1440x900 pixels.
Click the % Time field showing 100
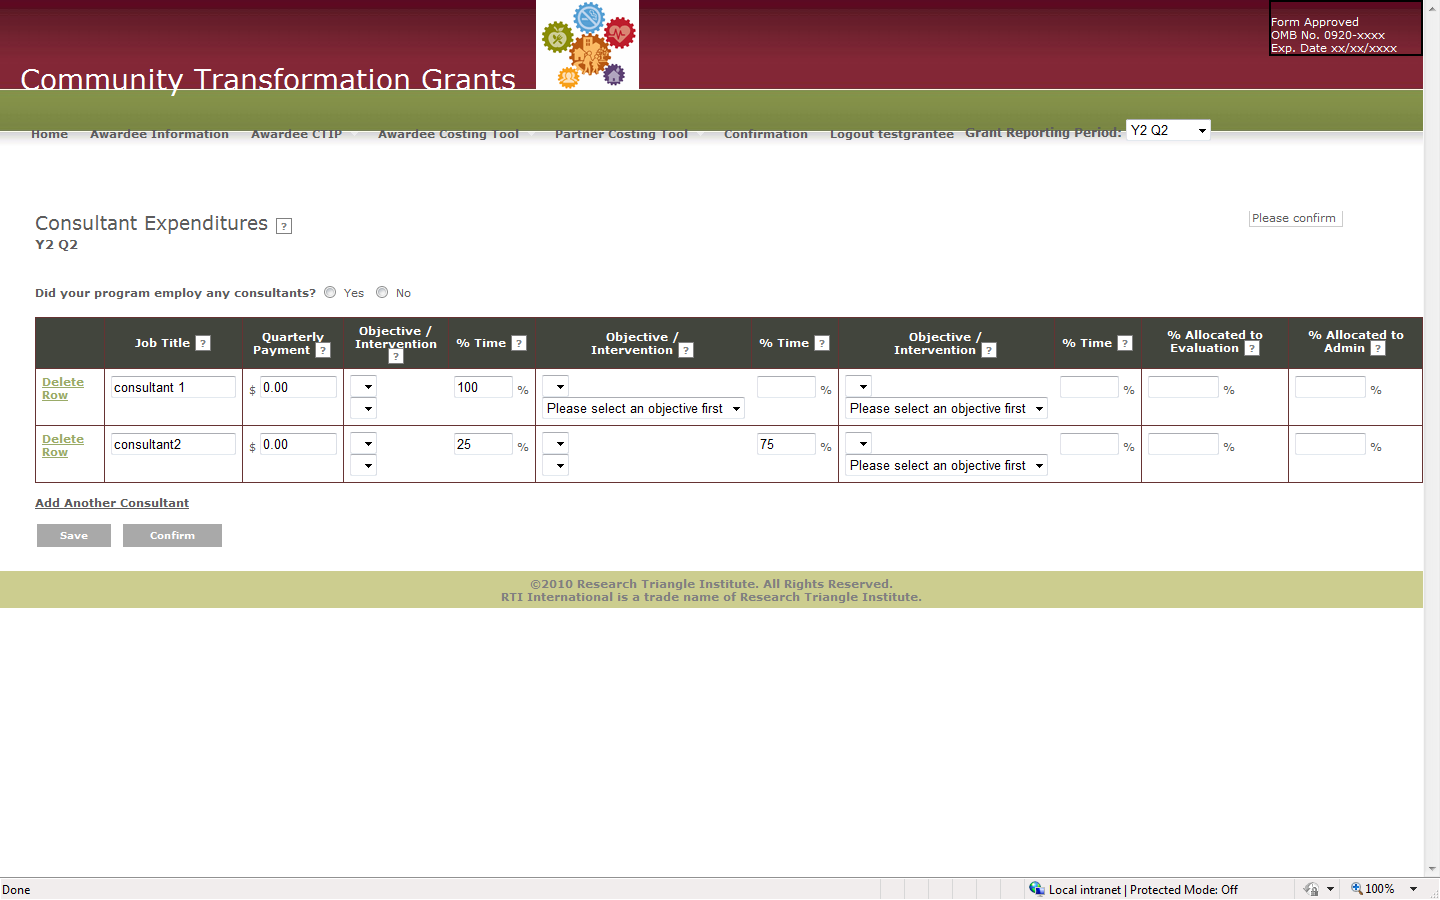484,387
